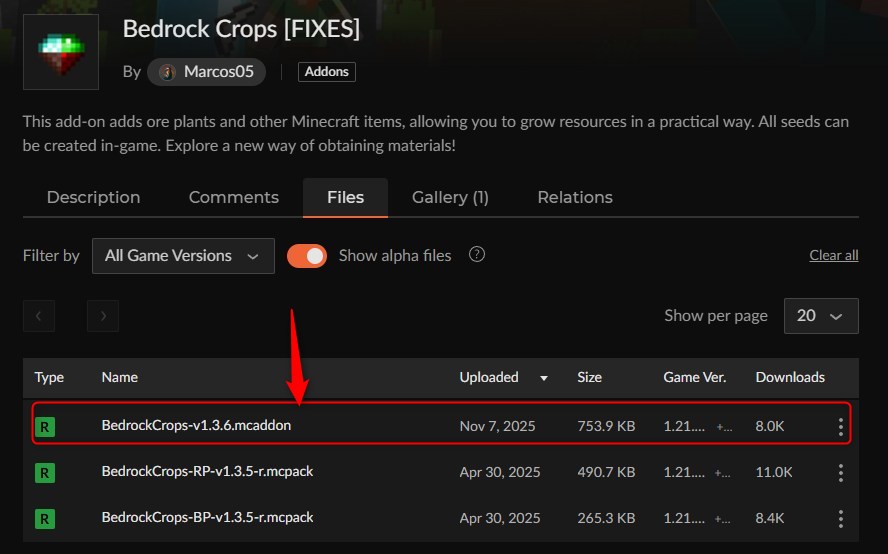Go to next page arrow
The image size is (888, 554).
103,316
